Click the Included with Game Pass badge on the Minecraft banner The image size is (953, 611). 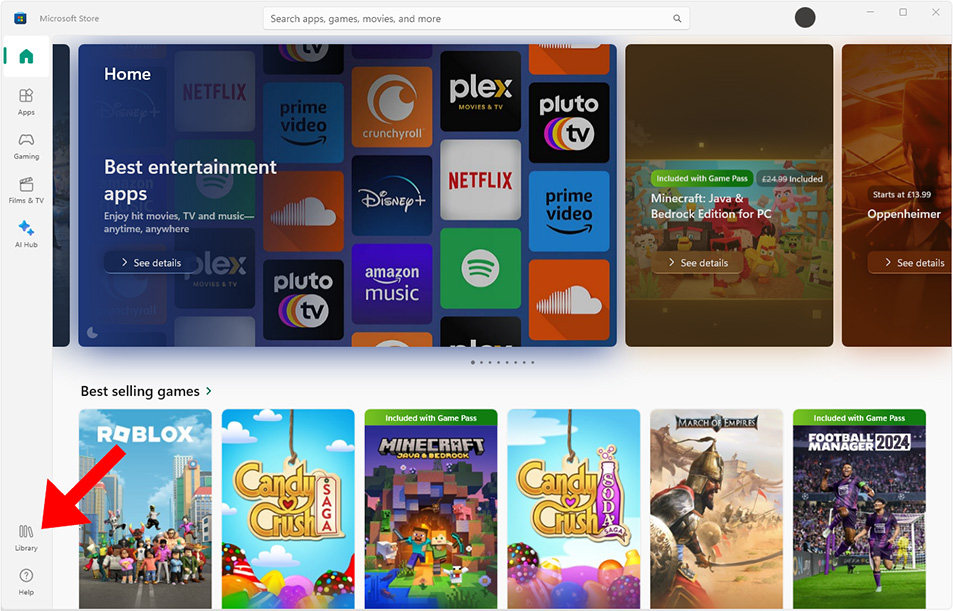[x=702, y=178]
